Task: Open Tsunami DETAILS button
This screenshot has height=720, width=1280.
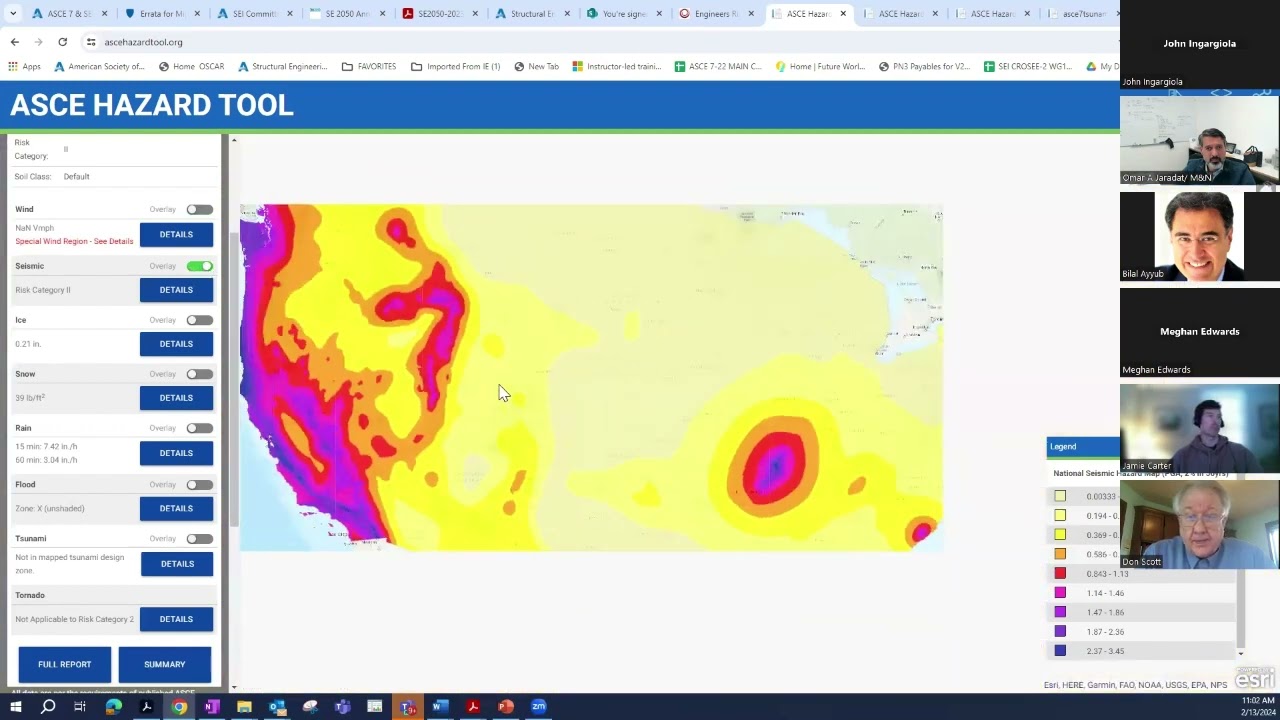Action: click(177, 564)
